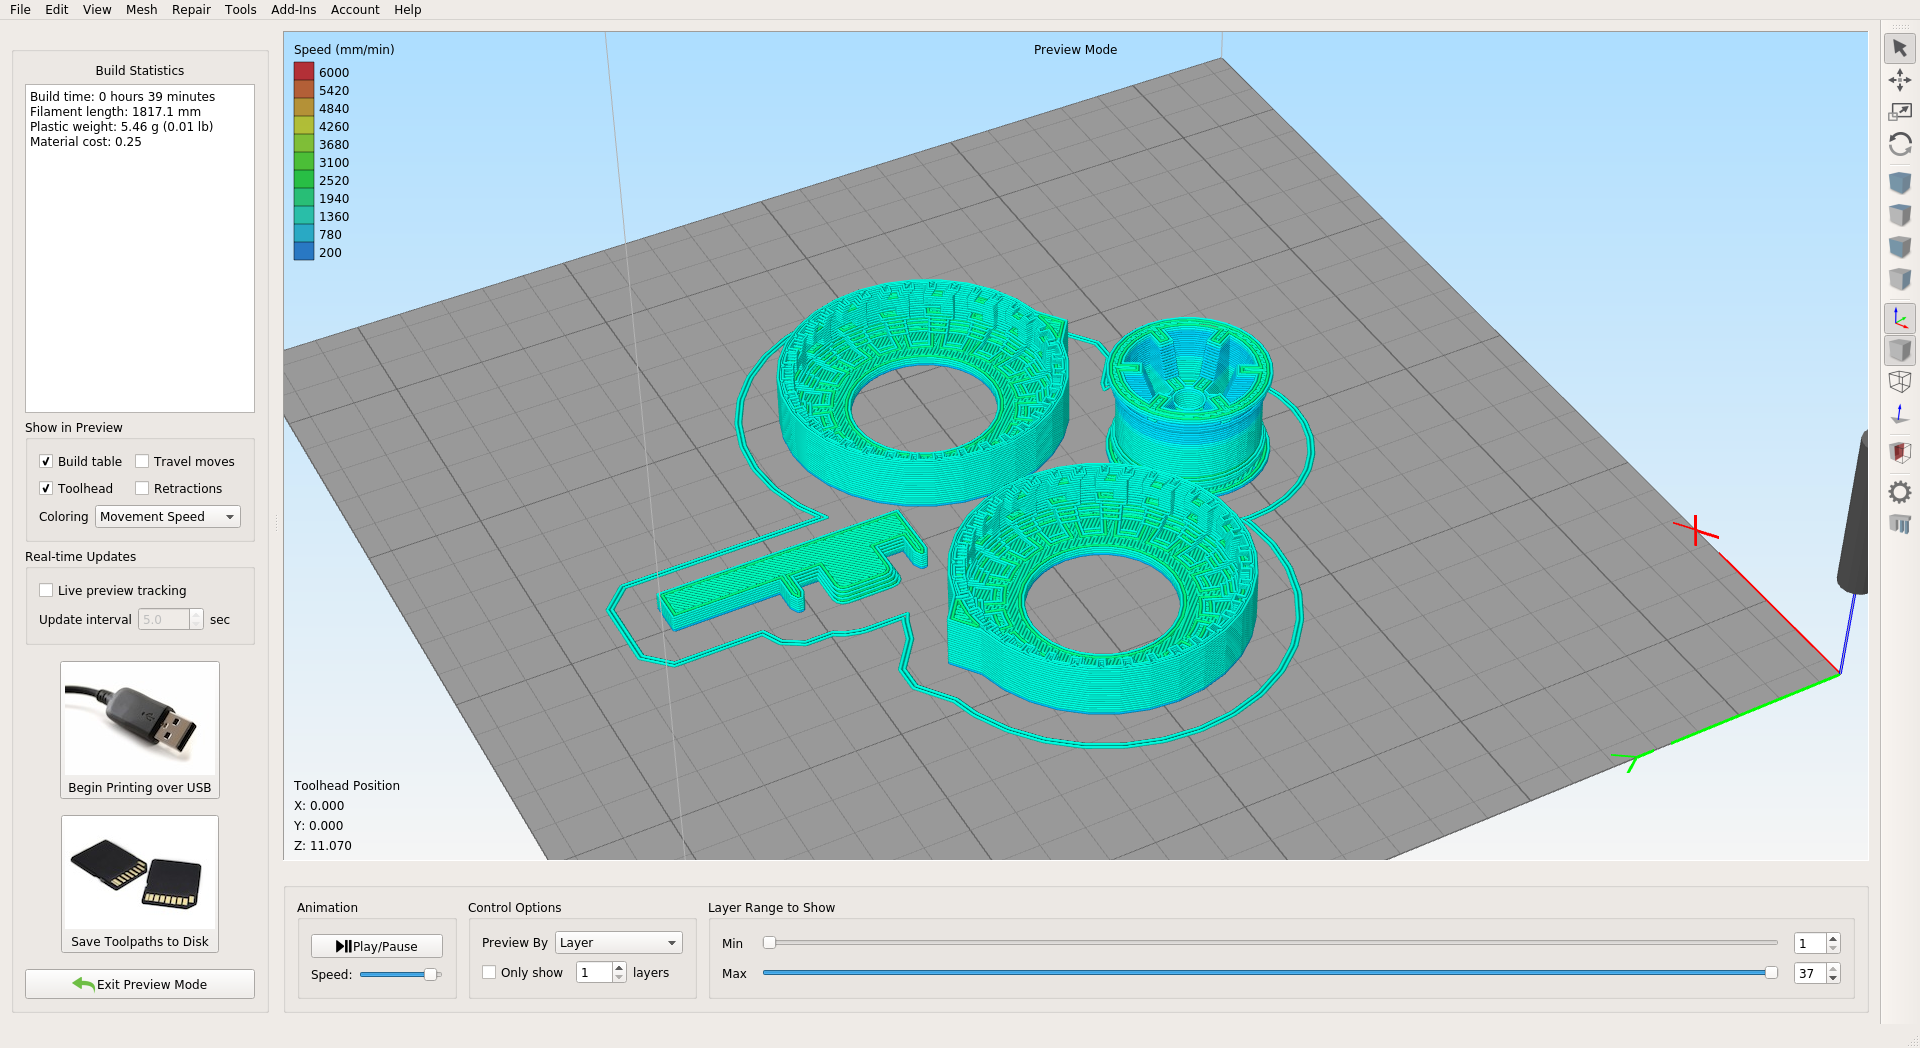Open machine control gear settings
The height and width of the screenshot is (1048, 1920).
point(1900,492)
